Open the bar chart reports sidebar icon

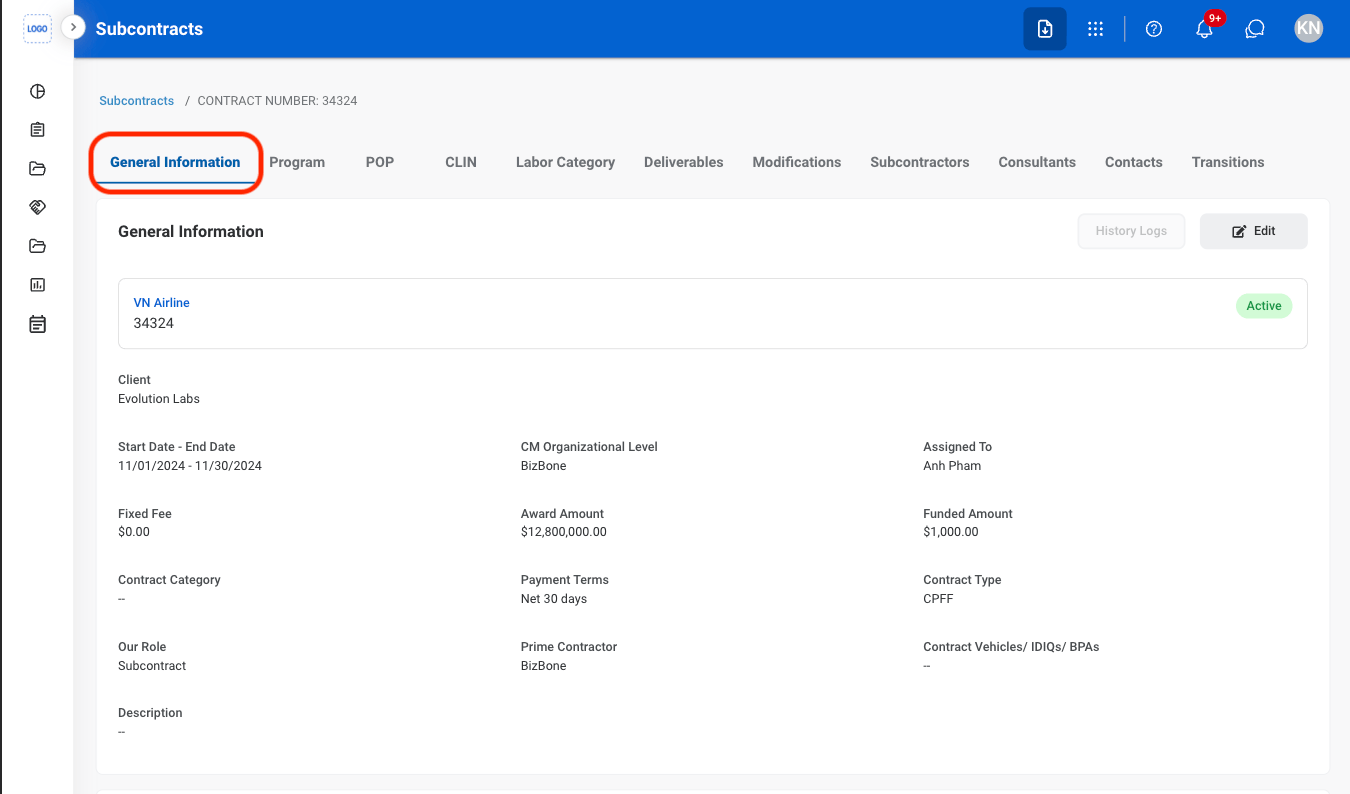(37, 285)
